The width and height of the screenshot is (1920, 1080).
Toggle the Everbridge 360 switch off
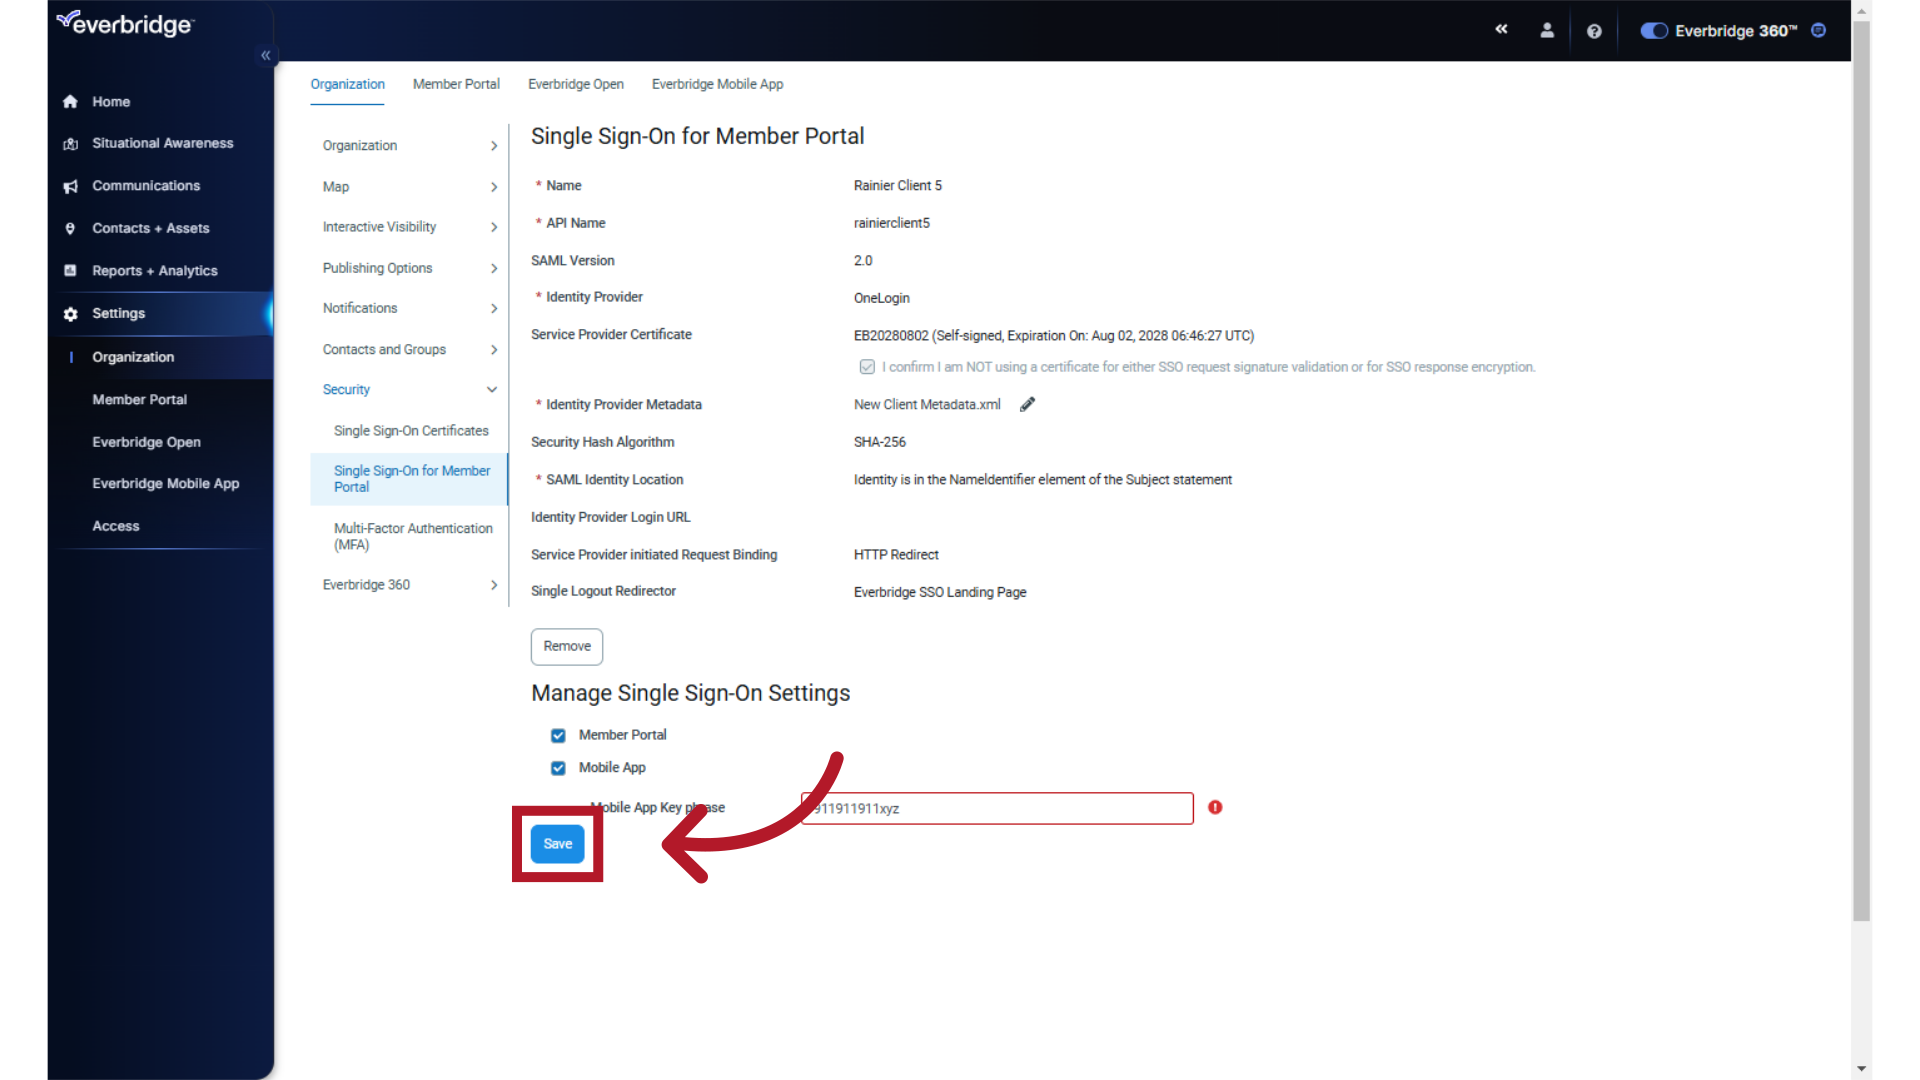click(1654, 31)
